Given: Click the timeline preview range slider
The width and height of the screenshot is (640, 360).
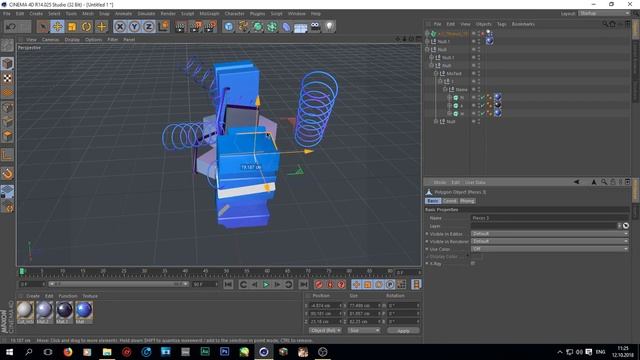Looking at the screenshot, I should (x=118, y=284).
